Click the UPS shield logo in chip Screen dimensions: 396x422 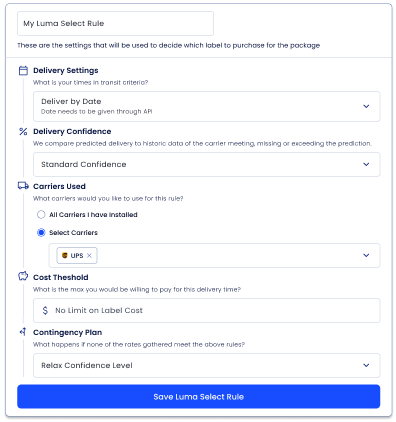coord(65,255)
